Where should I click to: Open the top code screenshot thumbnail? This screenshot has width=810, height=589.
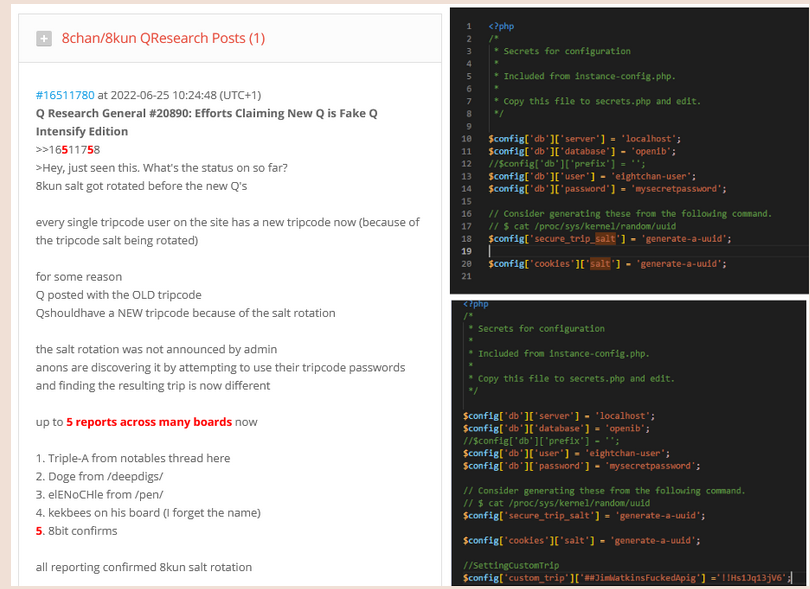click(x=629, y=151)
